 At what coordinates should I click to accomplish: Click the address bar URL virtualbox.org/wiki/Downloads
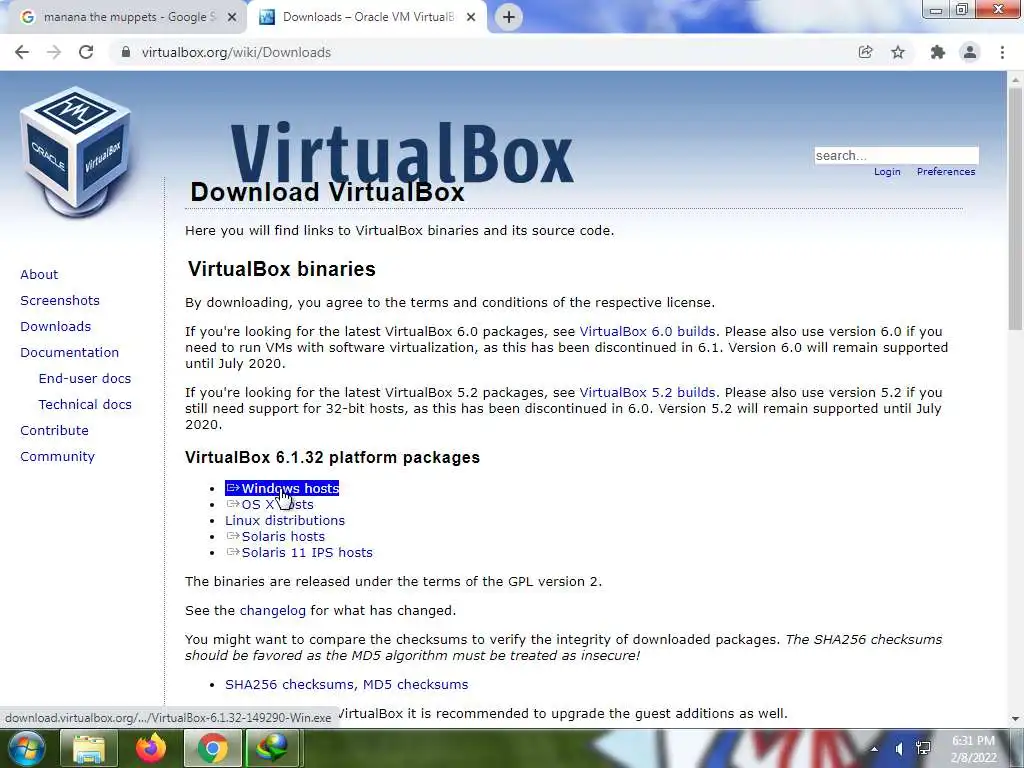236,52
